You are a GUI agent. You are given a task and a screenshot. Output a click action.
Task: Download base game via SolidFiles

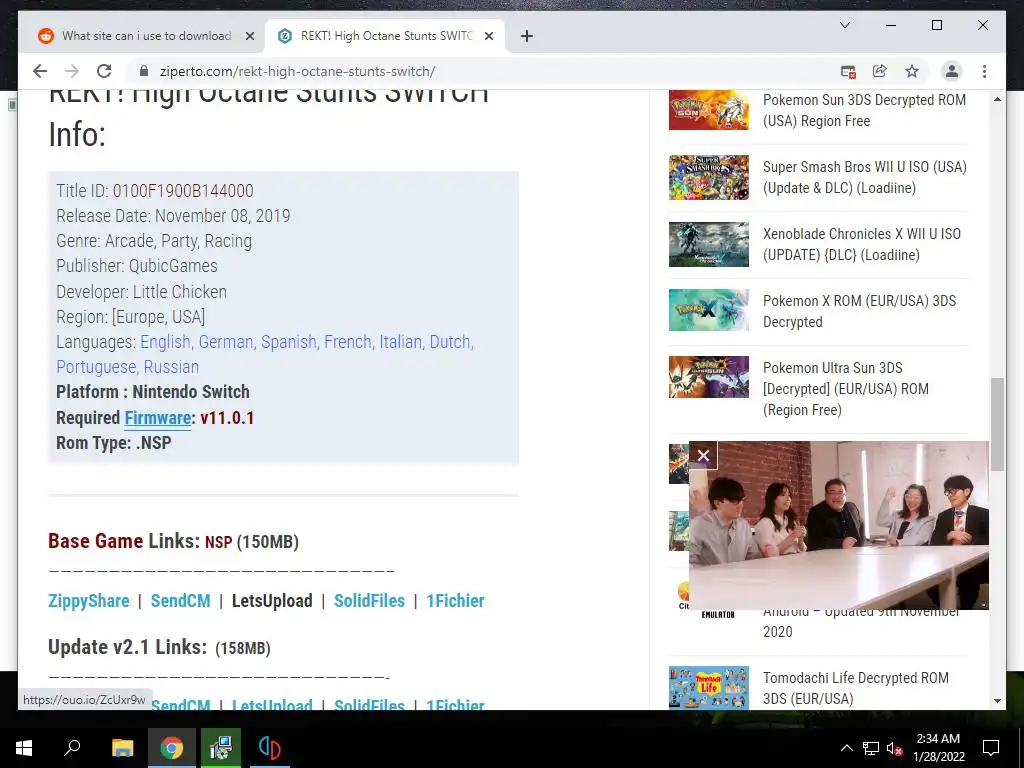point(369,601)
